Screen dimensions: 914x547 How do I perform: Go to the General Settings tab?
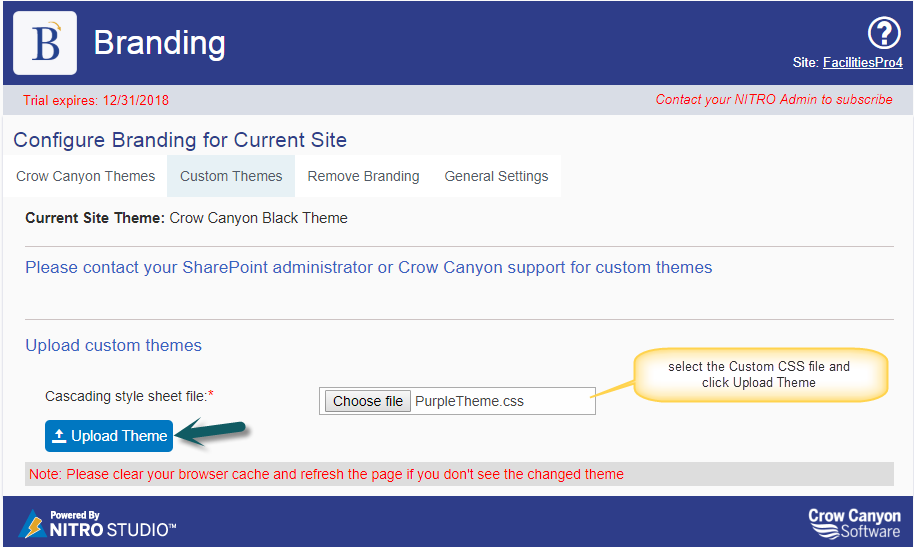point(496,176)
